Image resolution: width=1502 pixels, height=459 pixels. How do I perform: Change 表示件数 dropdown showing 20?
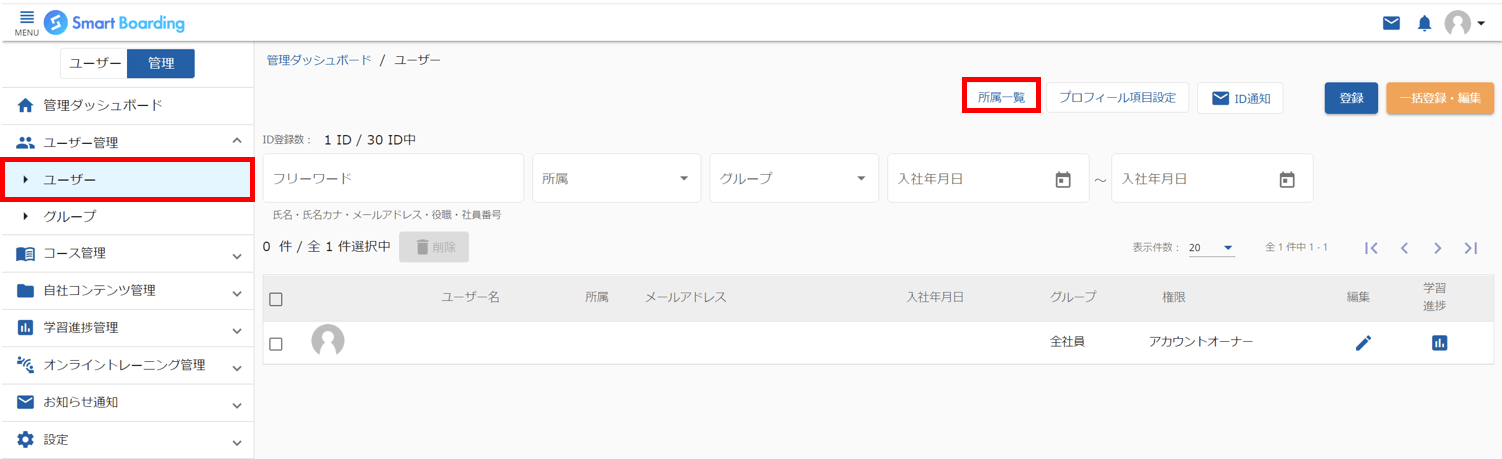click(1211, 248)
